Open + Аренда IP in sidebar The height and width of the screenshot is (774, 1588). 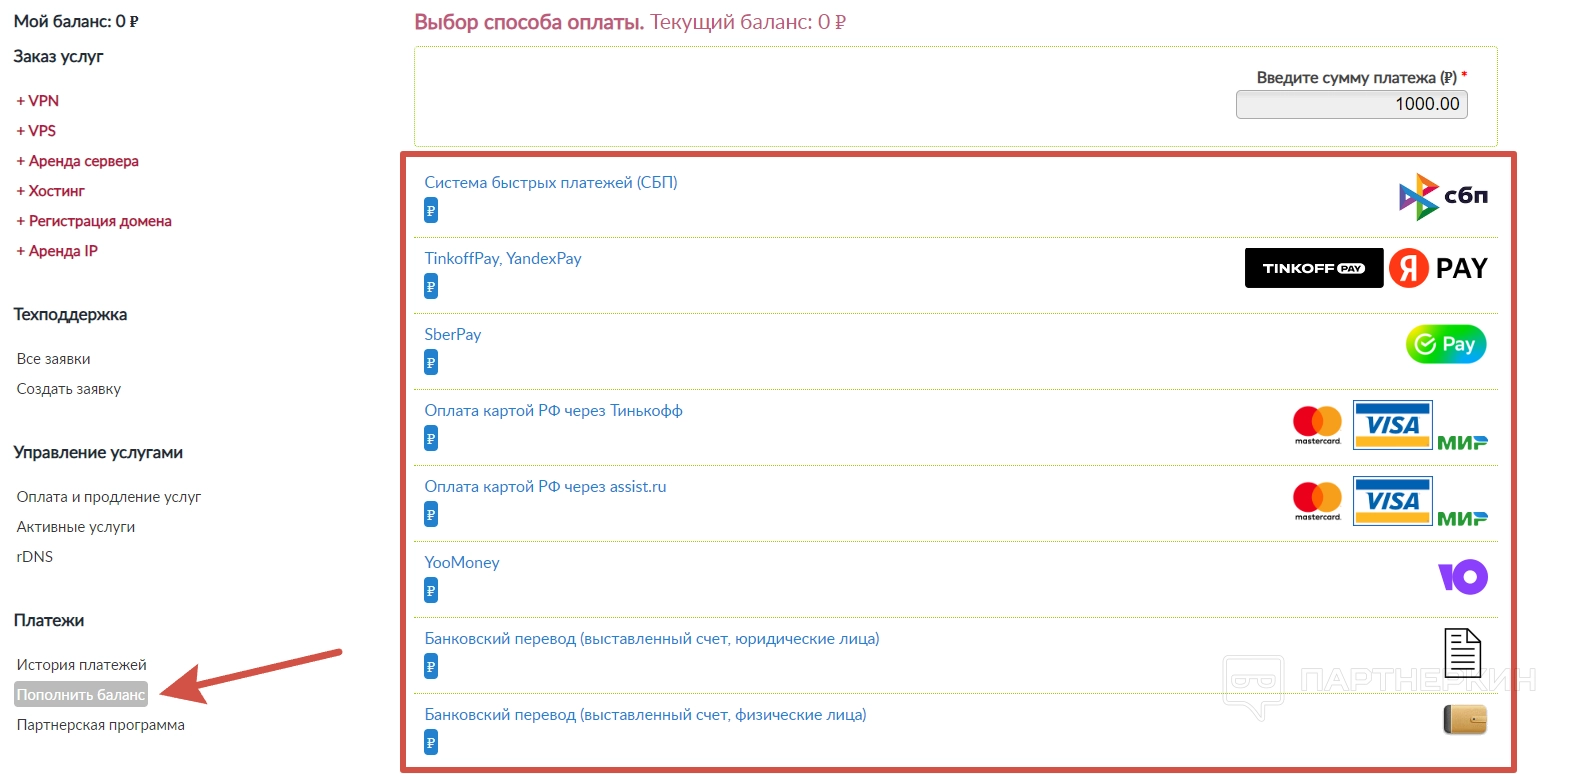pos(57,251)
